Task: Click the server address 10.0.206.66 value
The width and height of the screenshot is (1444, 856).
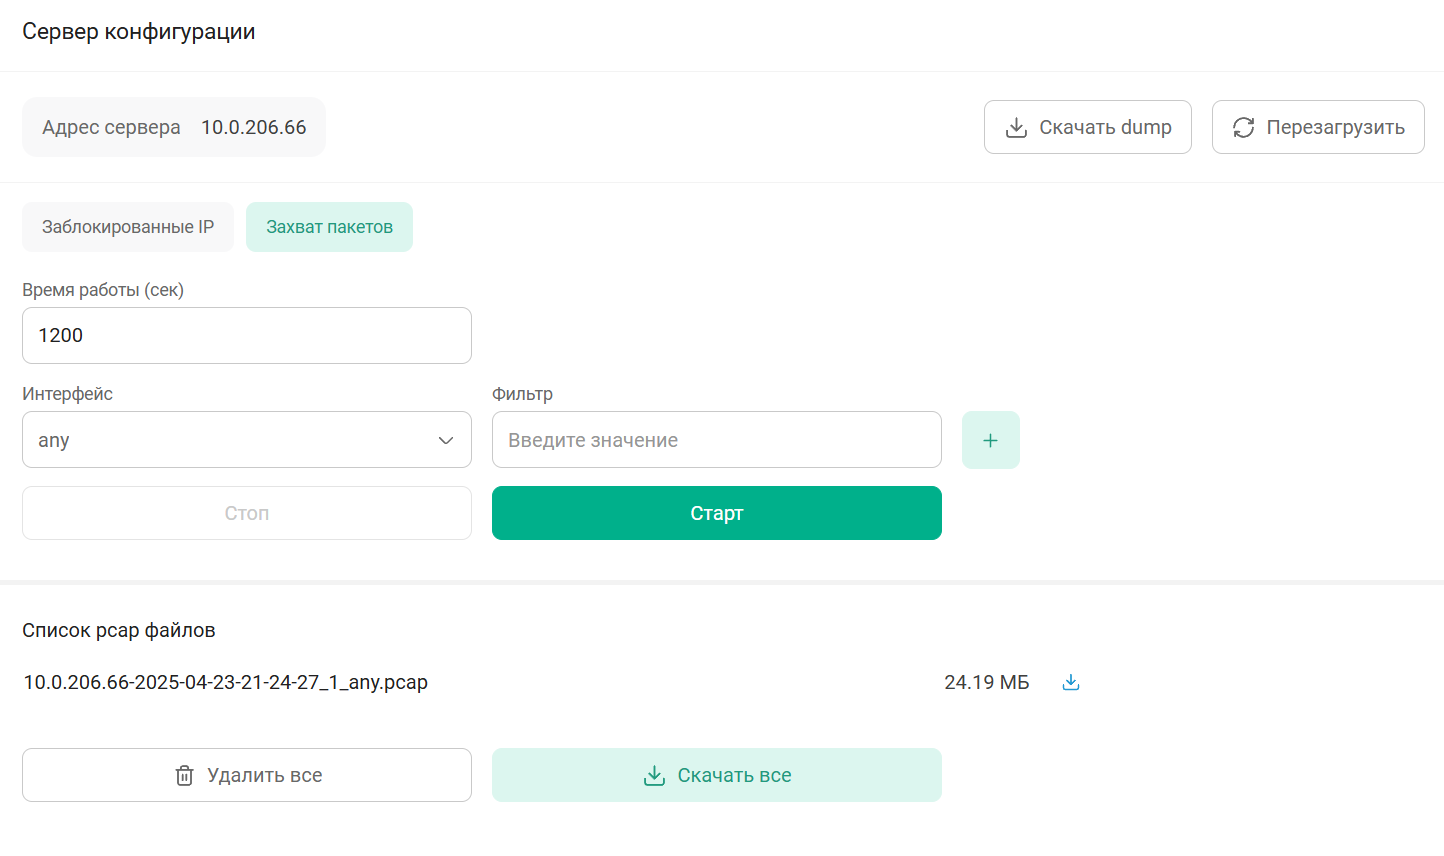Action: [x=254, y=128]
